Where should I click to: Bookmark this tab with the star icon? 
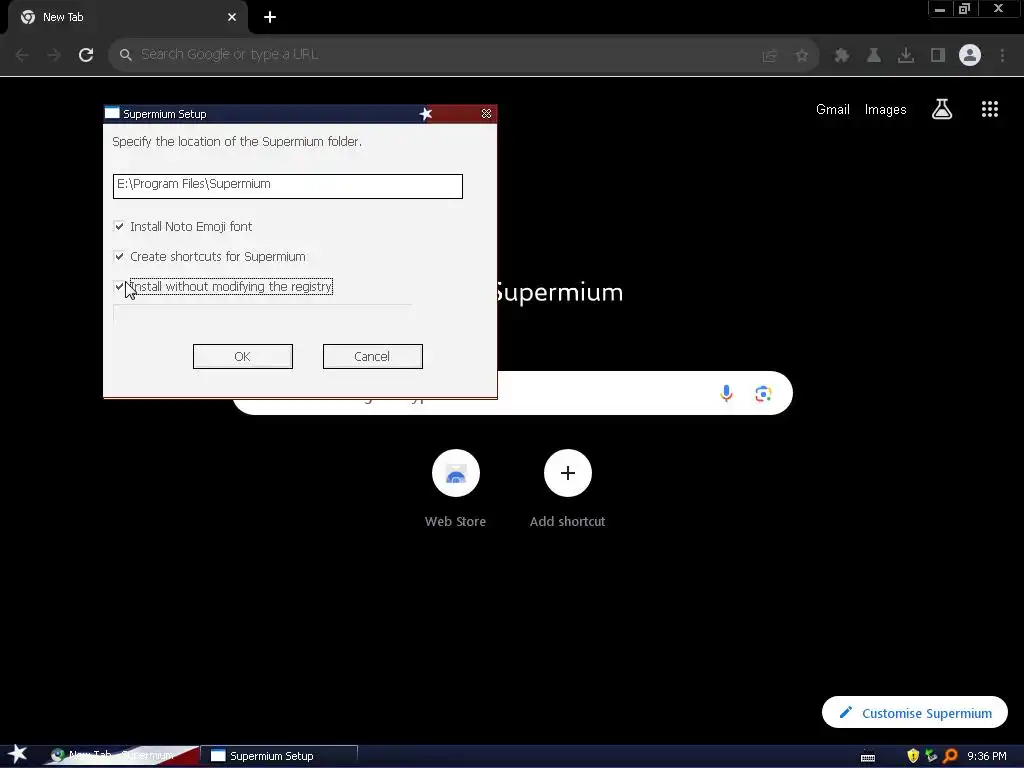[x=801, y=56]
